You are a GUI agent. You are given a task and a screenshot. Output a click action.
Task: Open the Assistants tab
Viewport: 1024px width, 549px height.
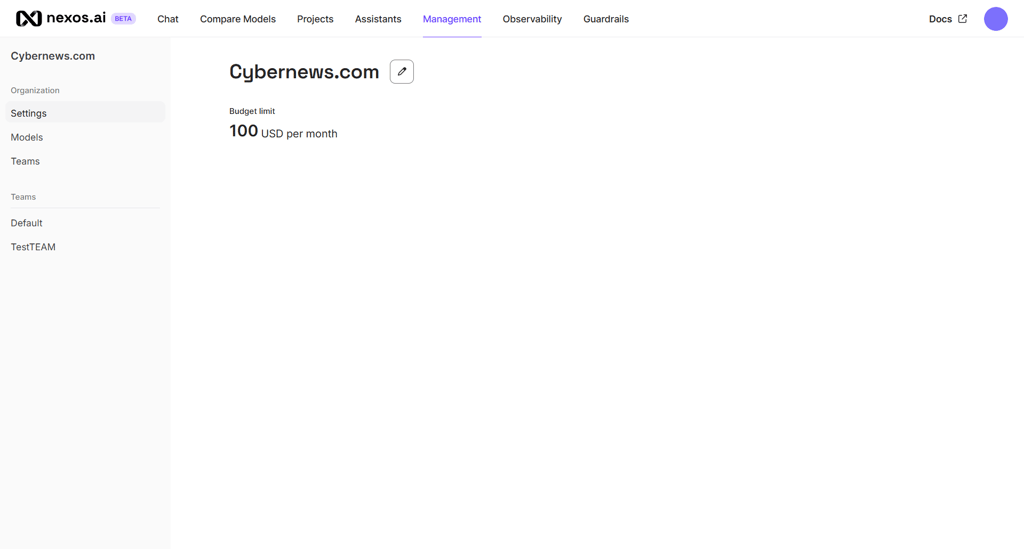click(378, 19)
